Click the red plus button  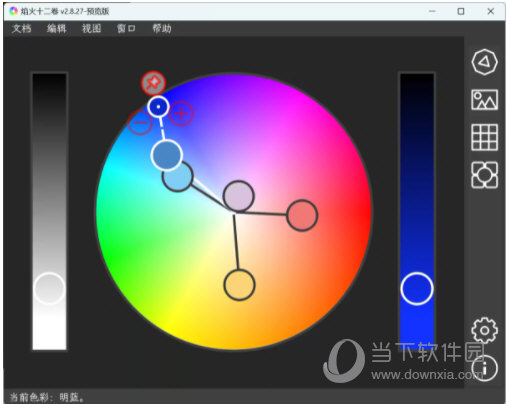(x=181, y=114)
